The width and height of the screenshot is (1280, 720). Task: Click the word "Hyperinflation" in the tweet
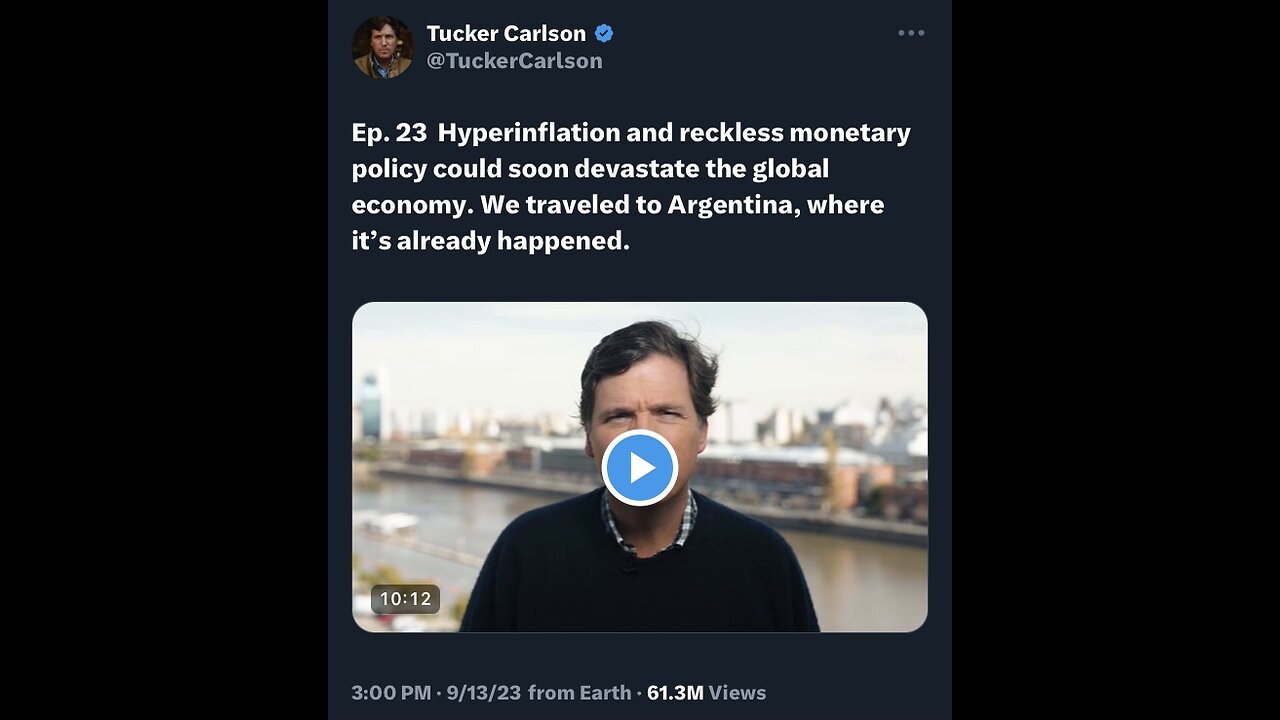tap(528, 133)
